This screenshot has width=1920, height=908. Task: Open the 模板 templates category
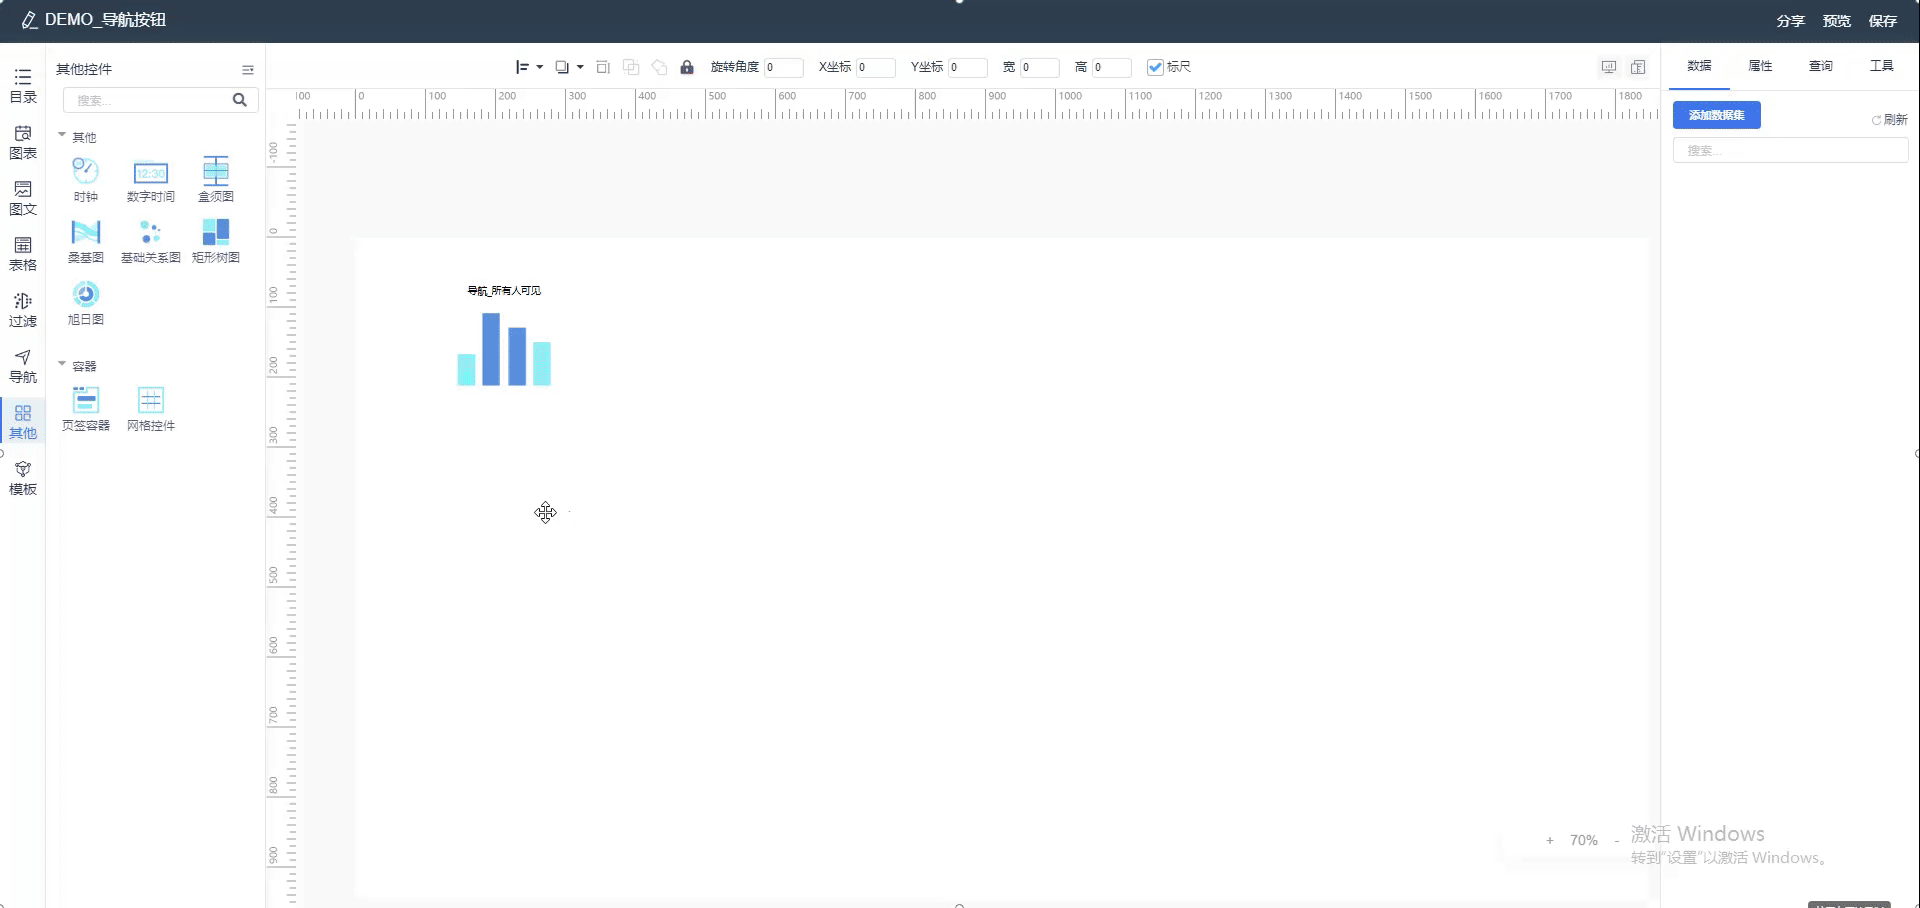tap(22, 478)
